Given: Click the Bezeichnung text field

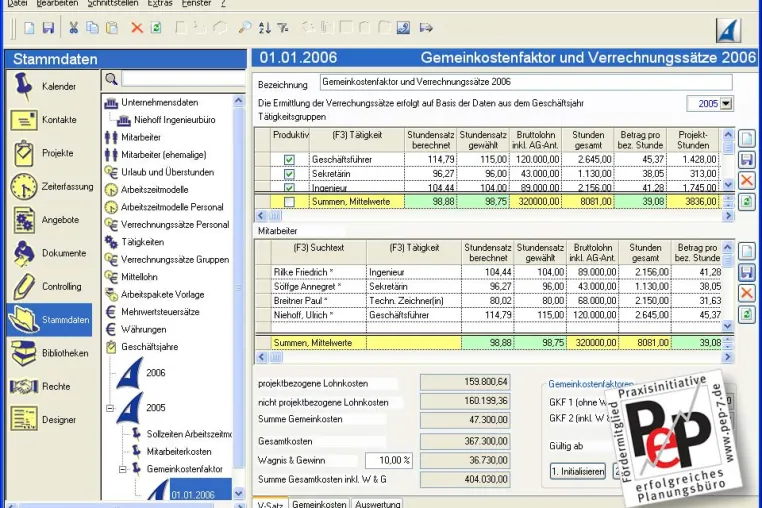Looking at the screenshot, I should tap(526, 82).
